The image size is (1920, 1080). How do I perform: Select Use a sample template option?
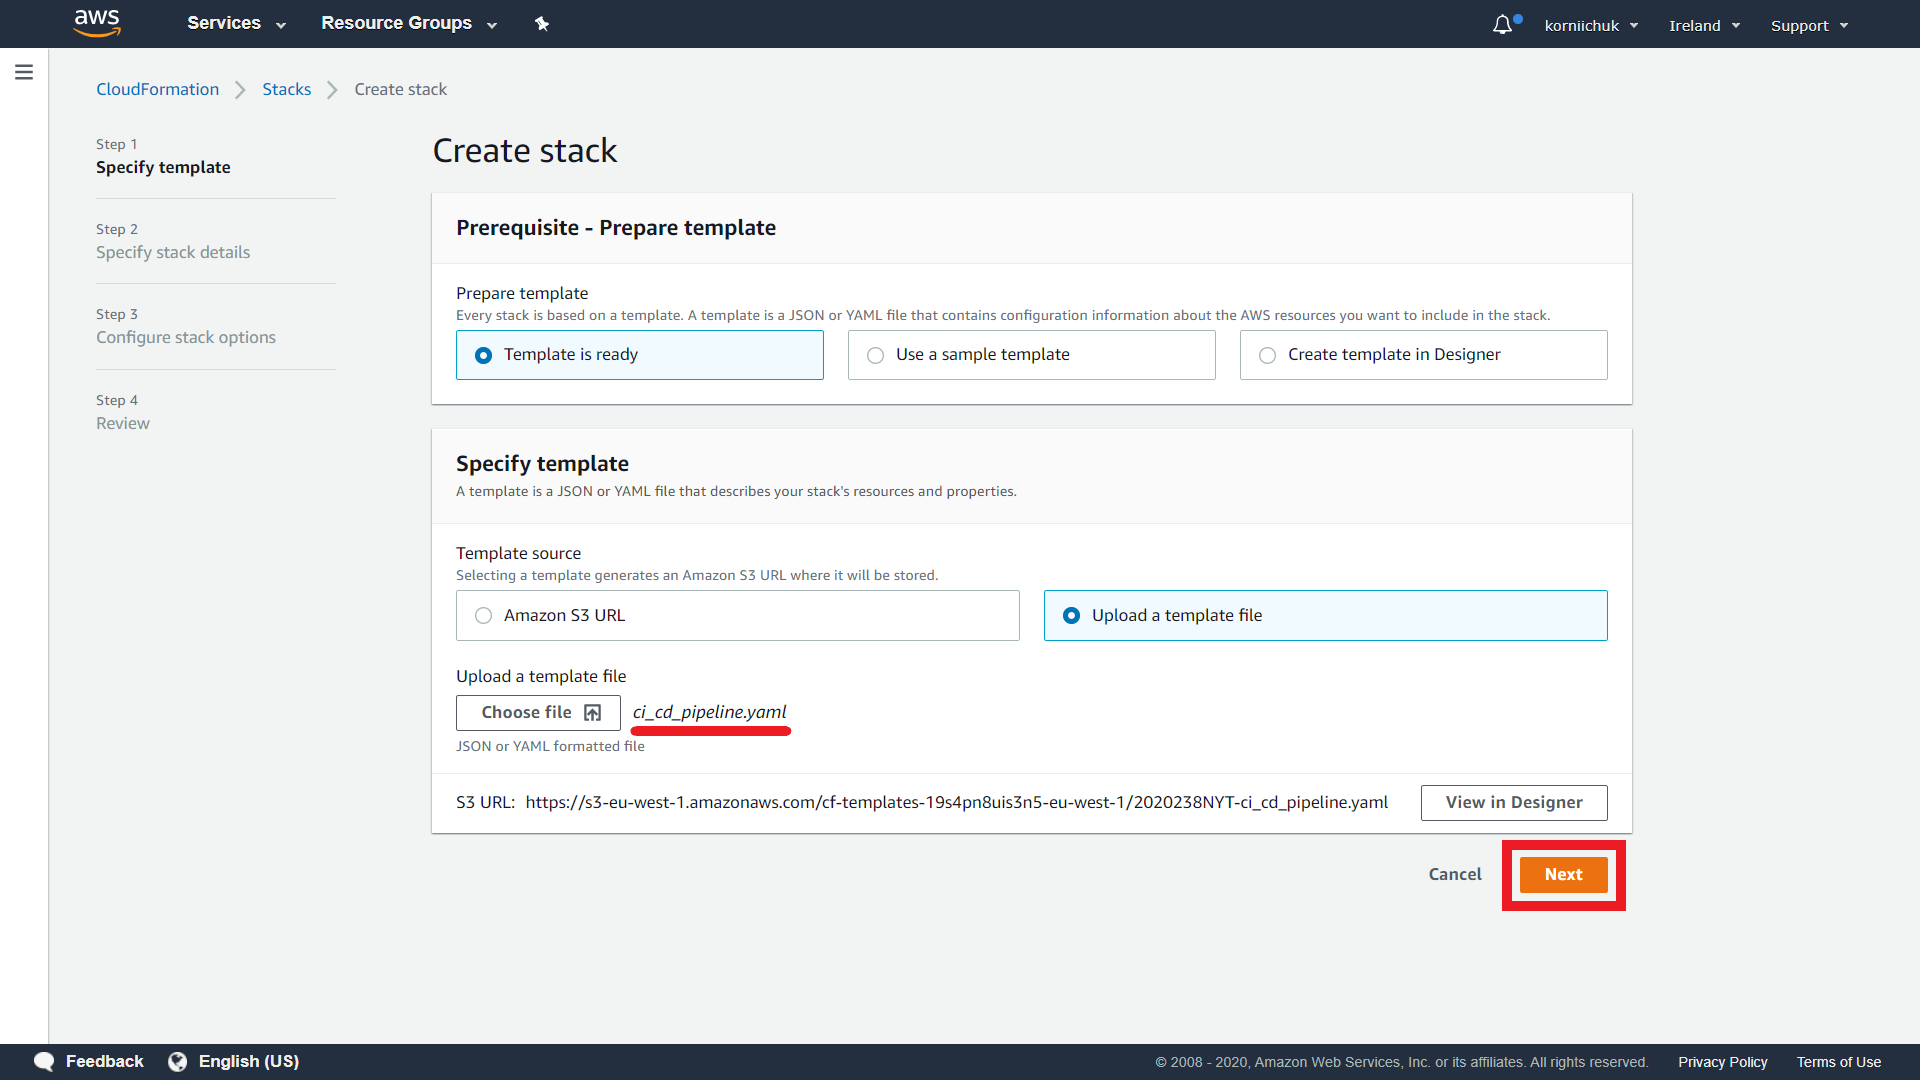coord(876,355)
